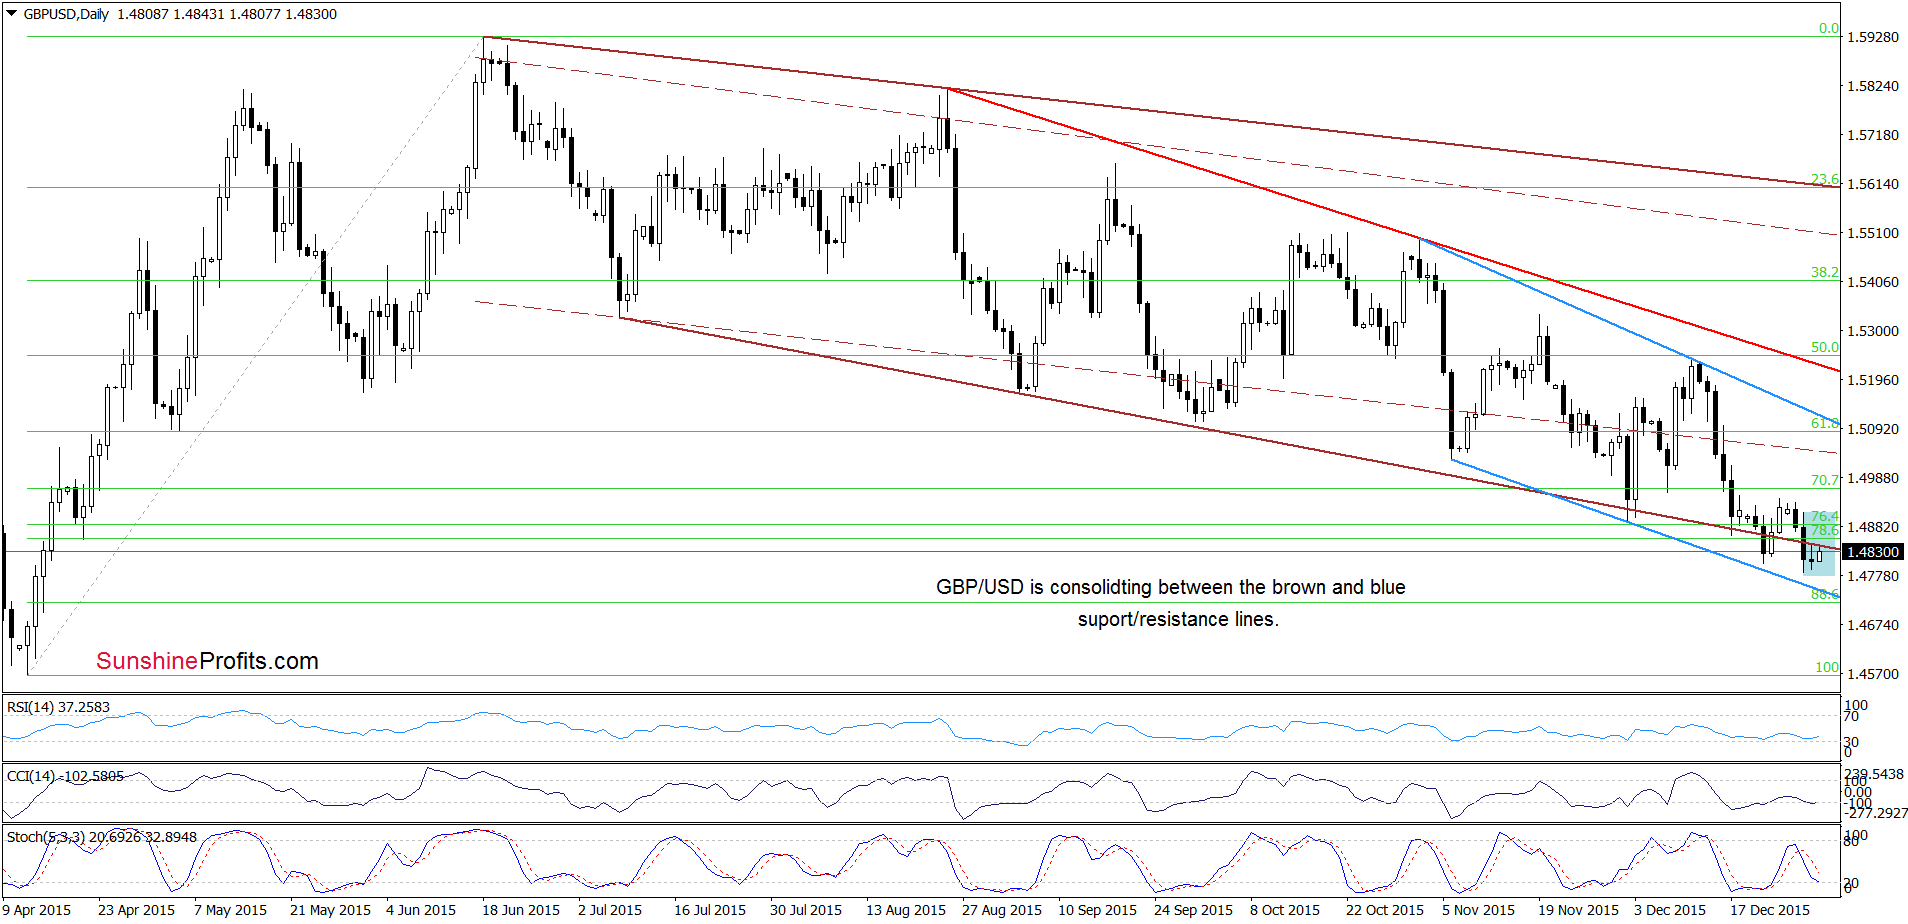Image resolution: width=1908 pixels, height=924 pixels.
Task: Select the 2 Jul 2015 date label
Action: click(610, 910)
